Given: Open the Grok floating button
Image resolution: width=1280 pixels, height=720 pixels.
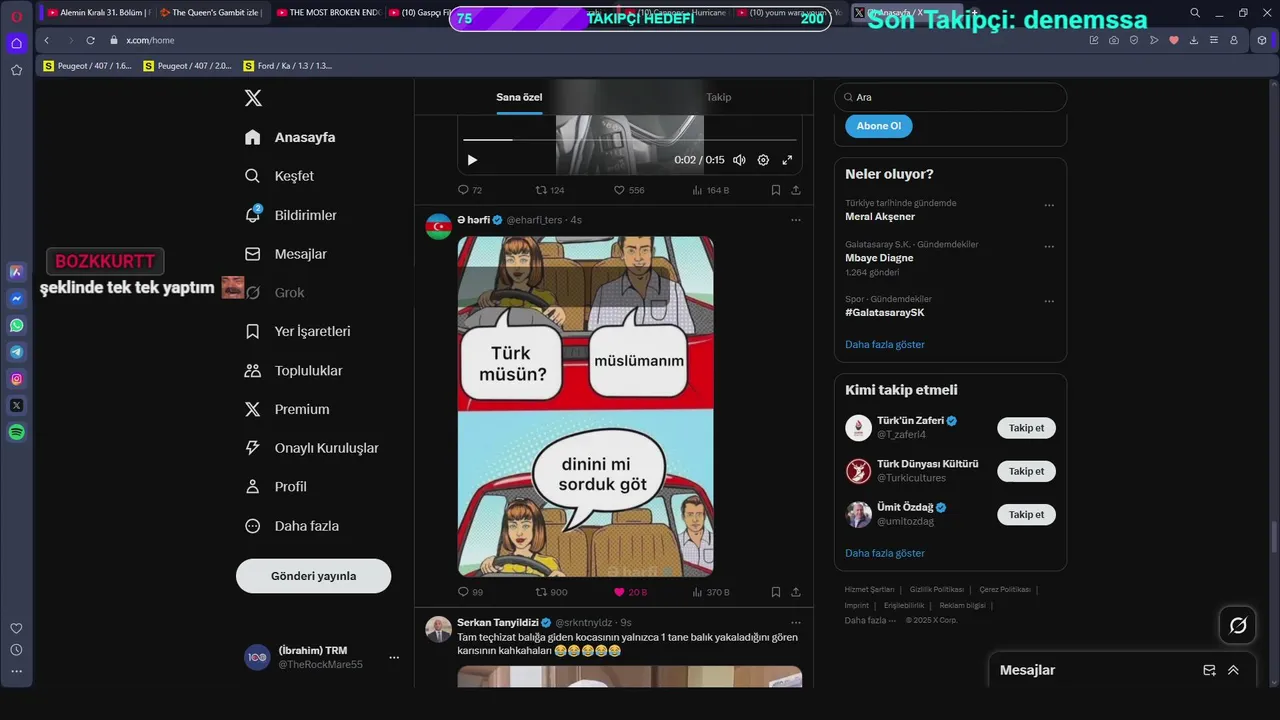Looking at the screenshot, I should tap(1238, 625).
